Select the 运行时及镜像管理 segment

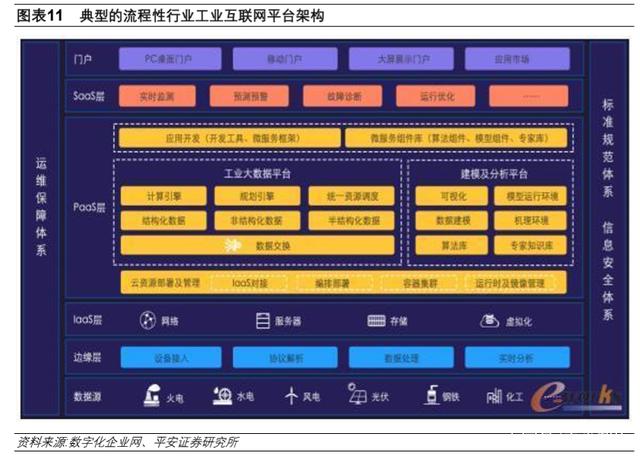[x=510, y=283]
